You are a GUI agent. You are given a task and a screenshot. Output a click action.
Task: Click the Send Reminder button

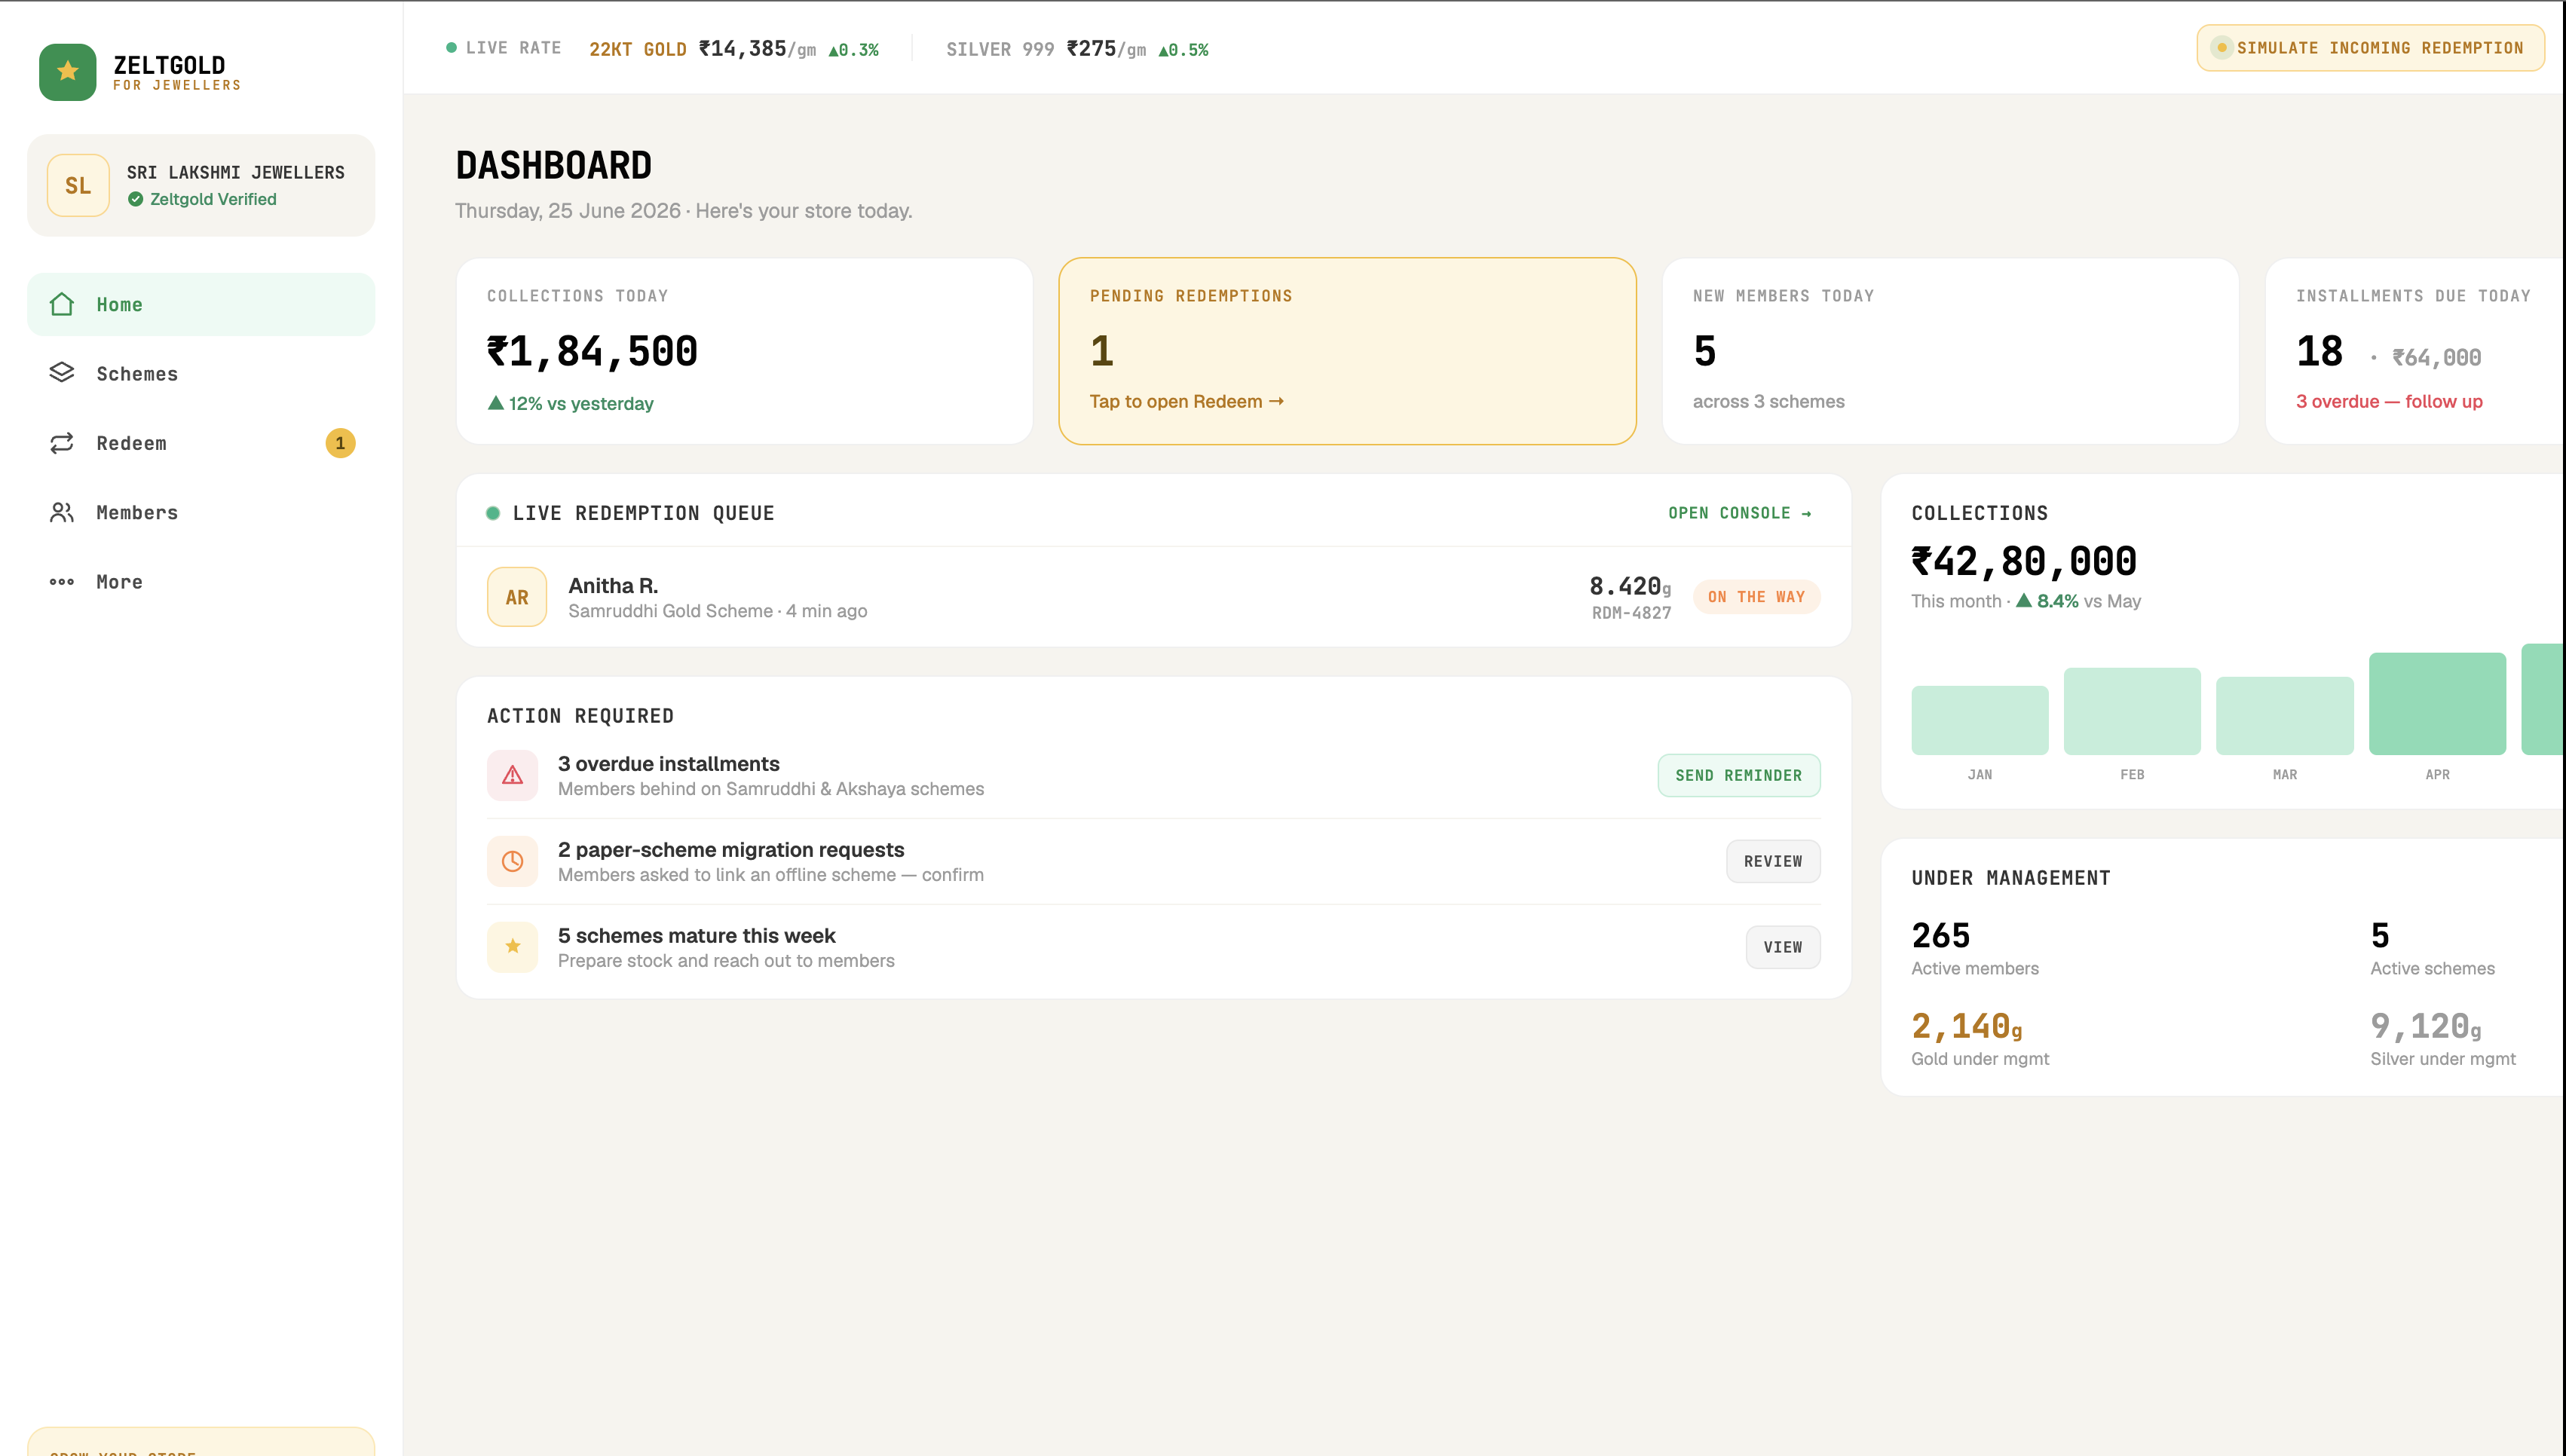(x=1739, y=775)
